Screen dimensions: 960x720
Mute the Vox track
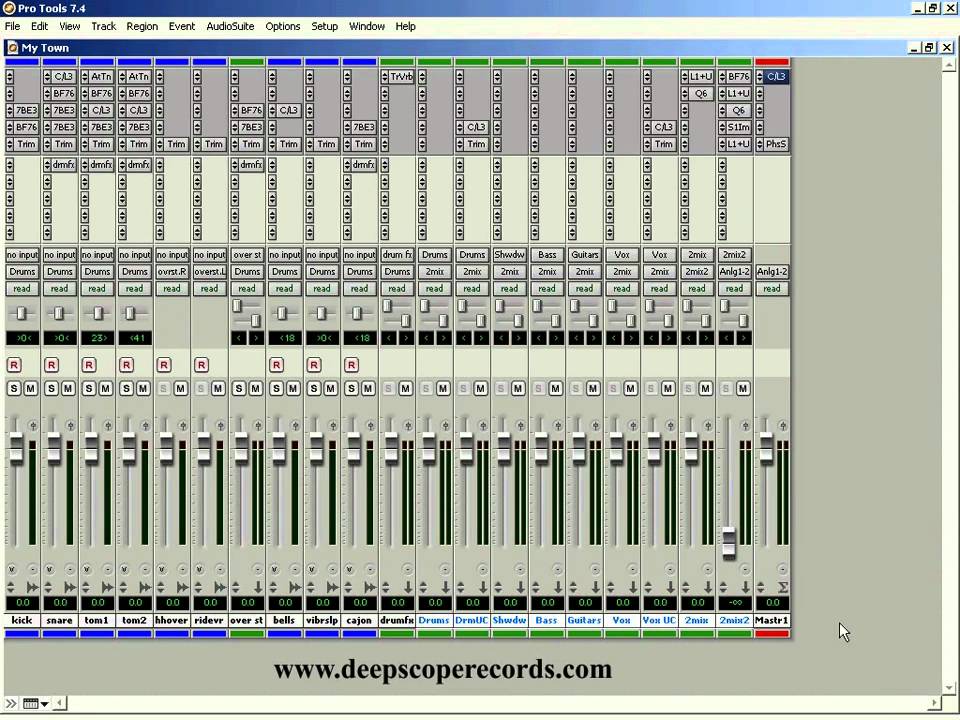tap(630, 389)
